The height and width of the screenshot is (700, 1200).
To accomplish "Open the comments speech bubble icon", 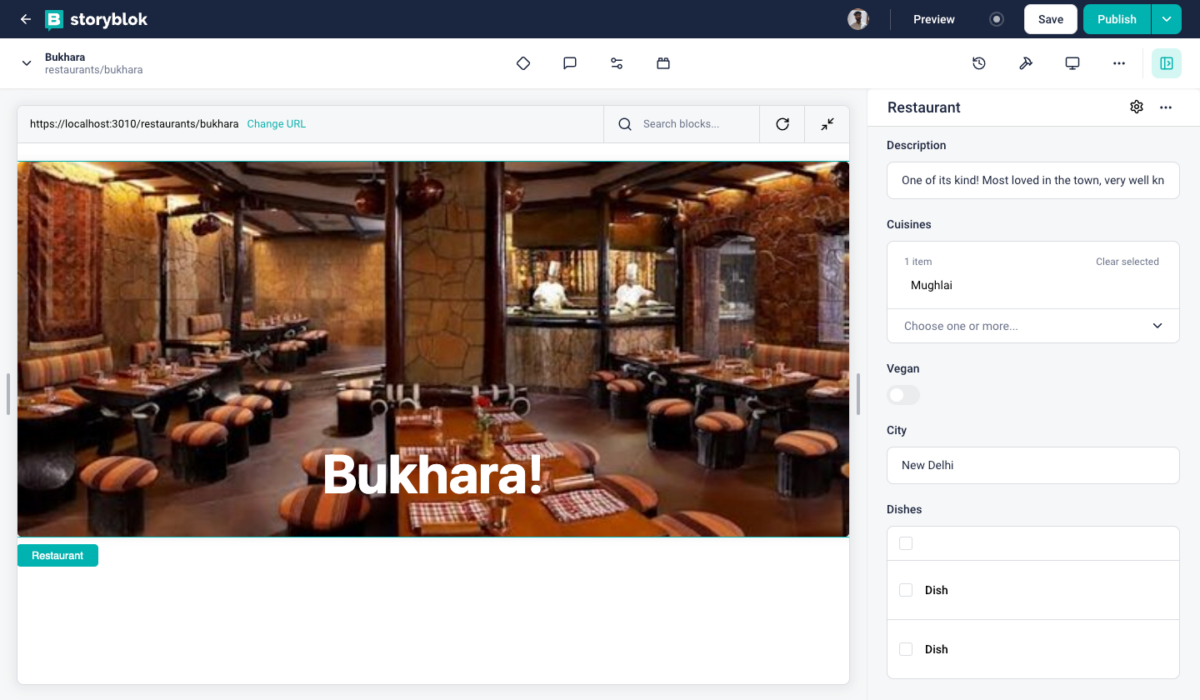I will point(570,64).
